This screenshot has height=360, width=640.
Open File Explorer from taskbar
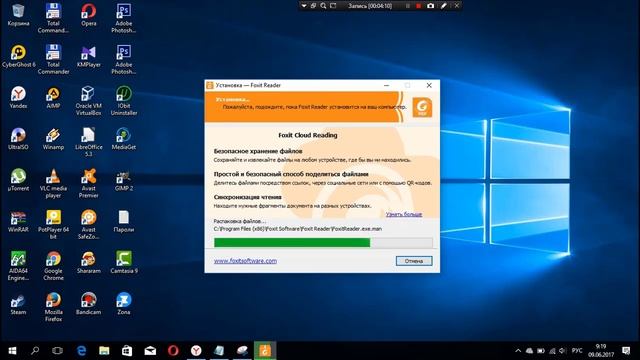(104, 351)
